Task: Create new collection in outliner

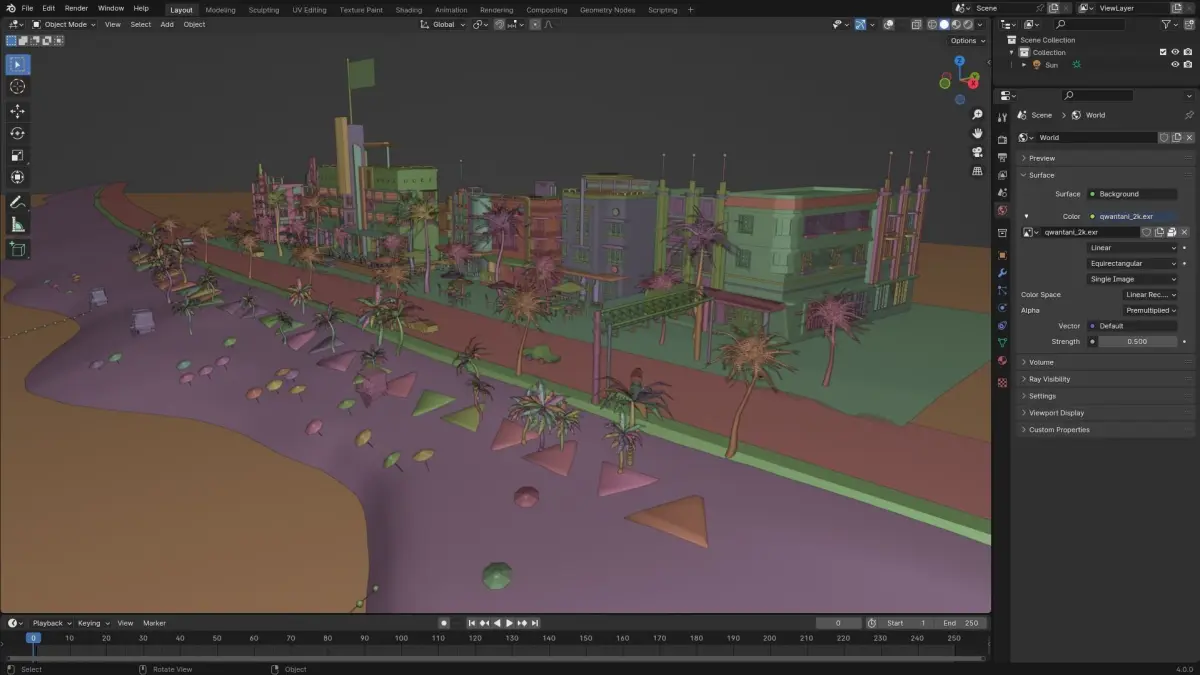Action: (1187, 24)
